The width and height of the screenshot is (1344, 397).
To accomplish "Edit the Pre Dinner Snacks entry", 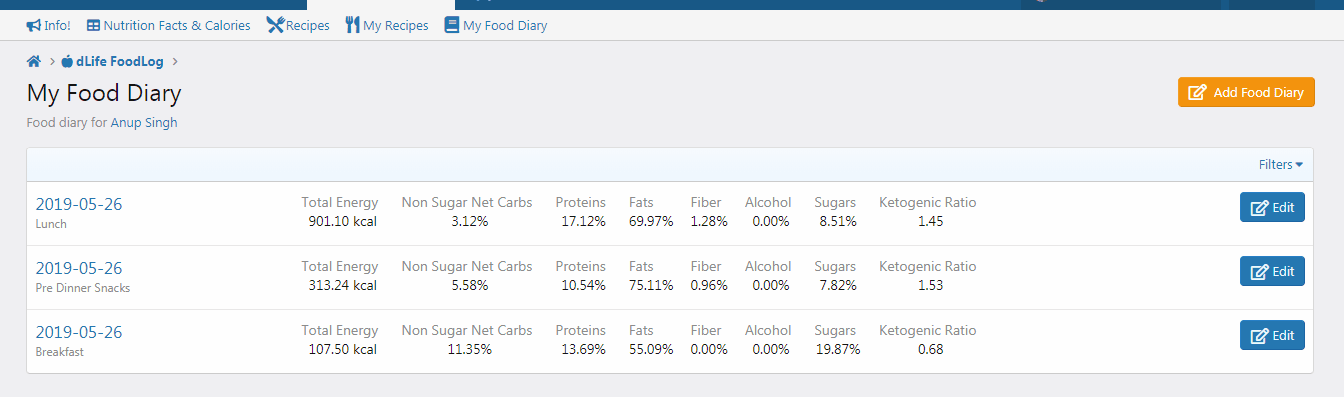I will pos(1272,271).
